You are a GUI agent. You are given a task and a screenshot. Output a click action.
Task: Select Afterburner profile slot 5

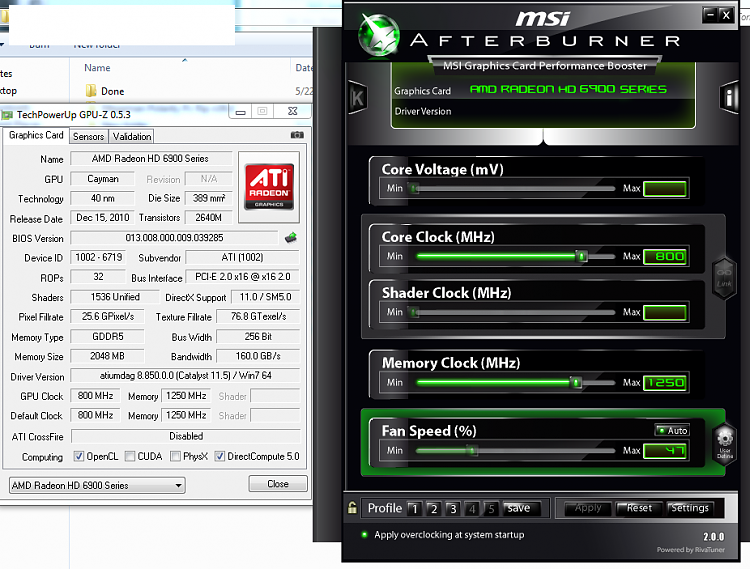tap(491, 508)
